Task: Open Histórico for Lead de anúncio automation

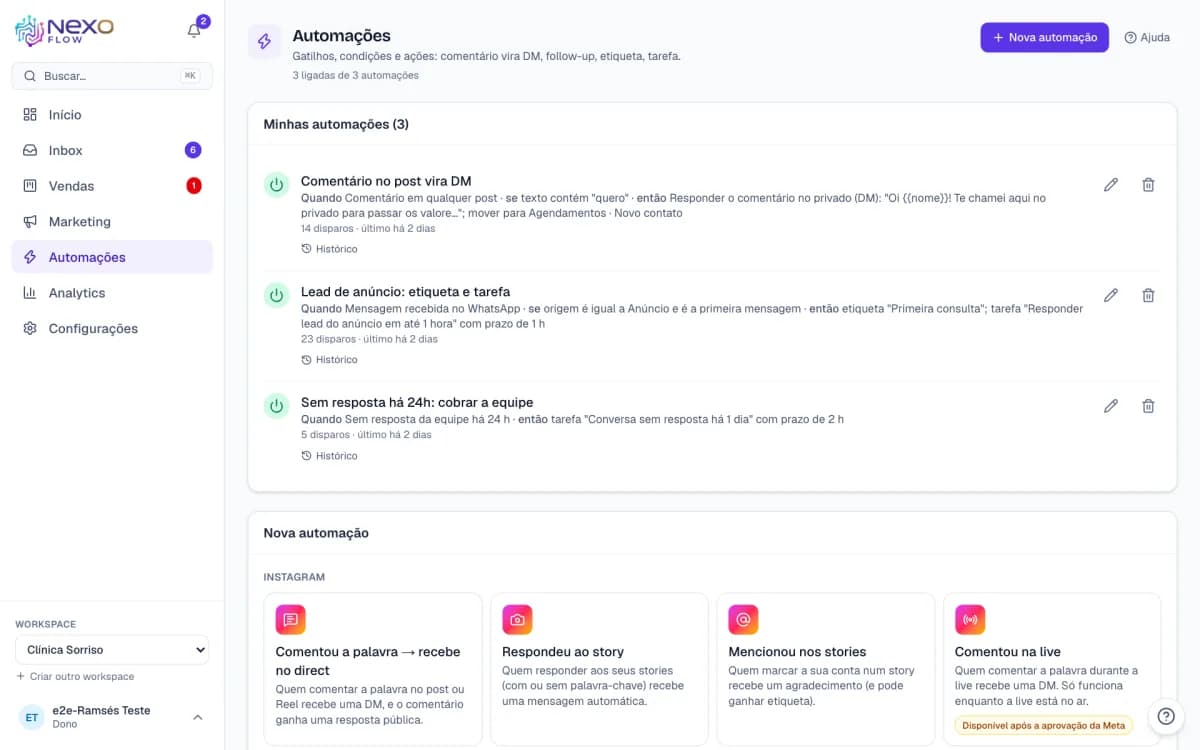Action: point(329,360)
